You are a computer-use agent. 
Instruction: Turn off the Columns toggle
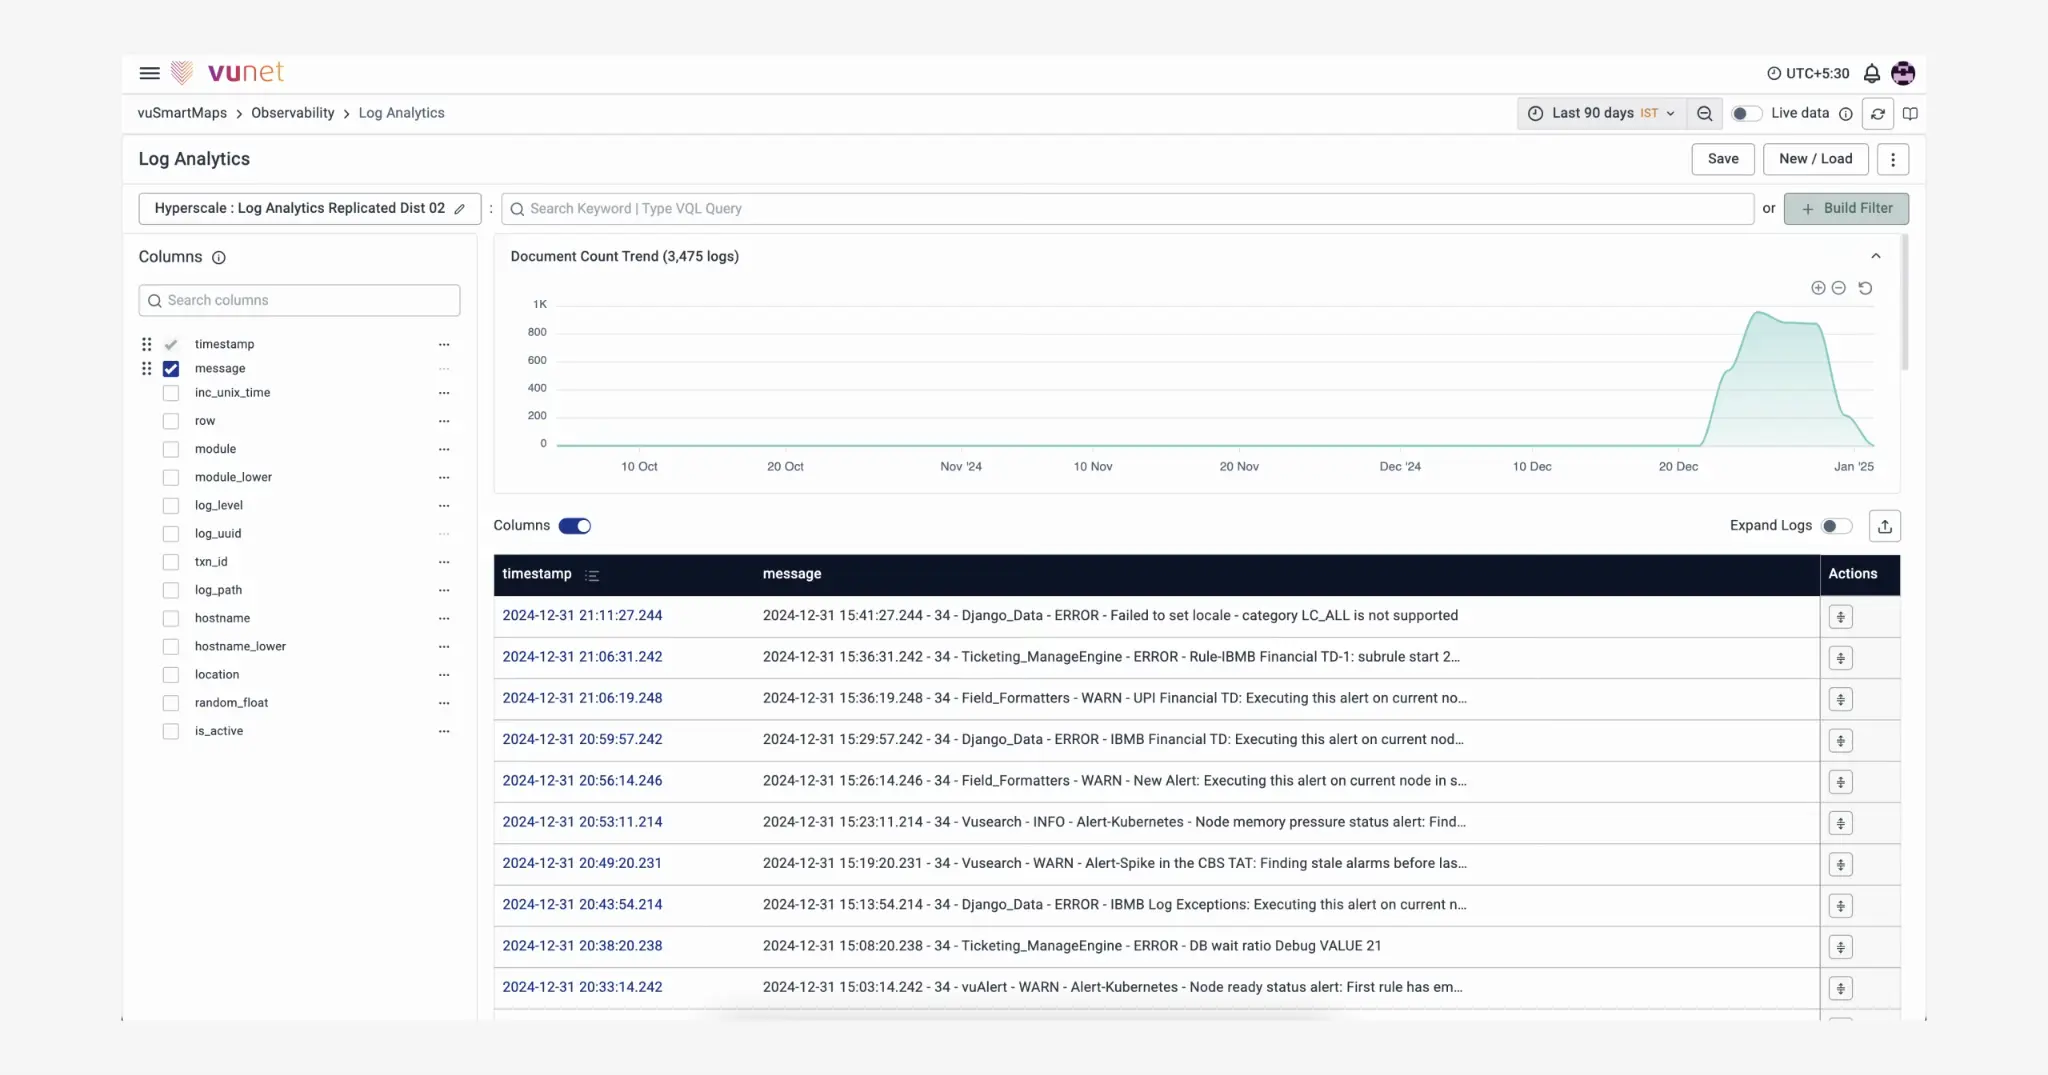(575, 526)
